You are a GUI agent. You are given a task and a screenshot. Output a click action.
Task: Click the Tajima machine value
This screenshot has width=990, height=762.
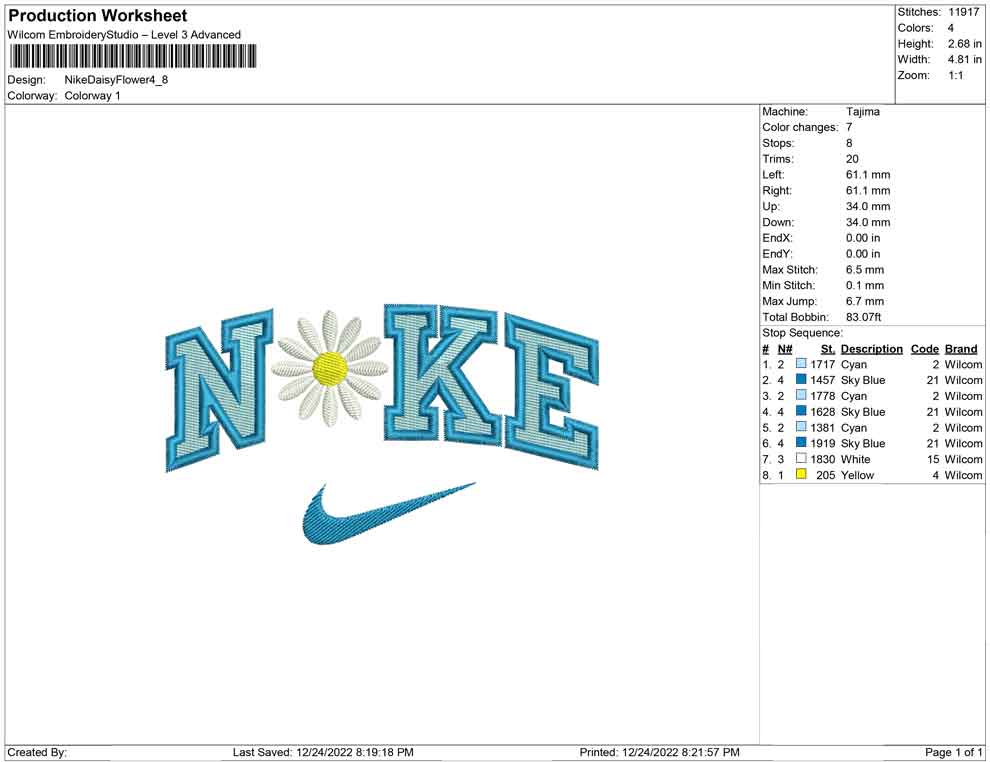pyautogui.click(x=862, y=112)
